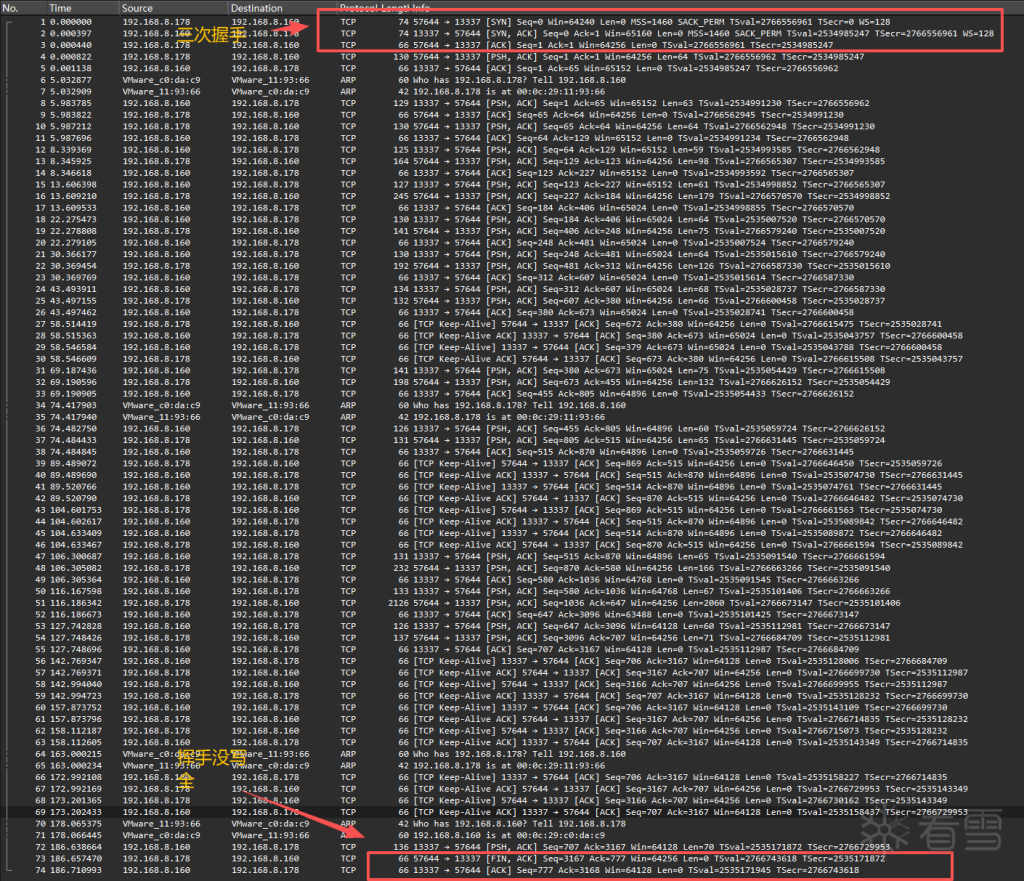Select Keep-Alive packet 60 at 157.873752
1024x881 pixels.
click(x=512, y=707)
